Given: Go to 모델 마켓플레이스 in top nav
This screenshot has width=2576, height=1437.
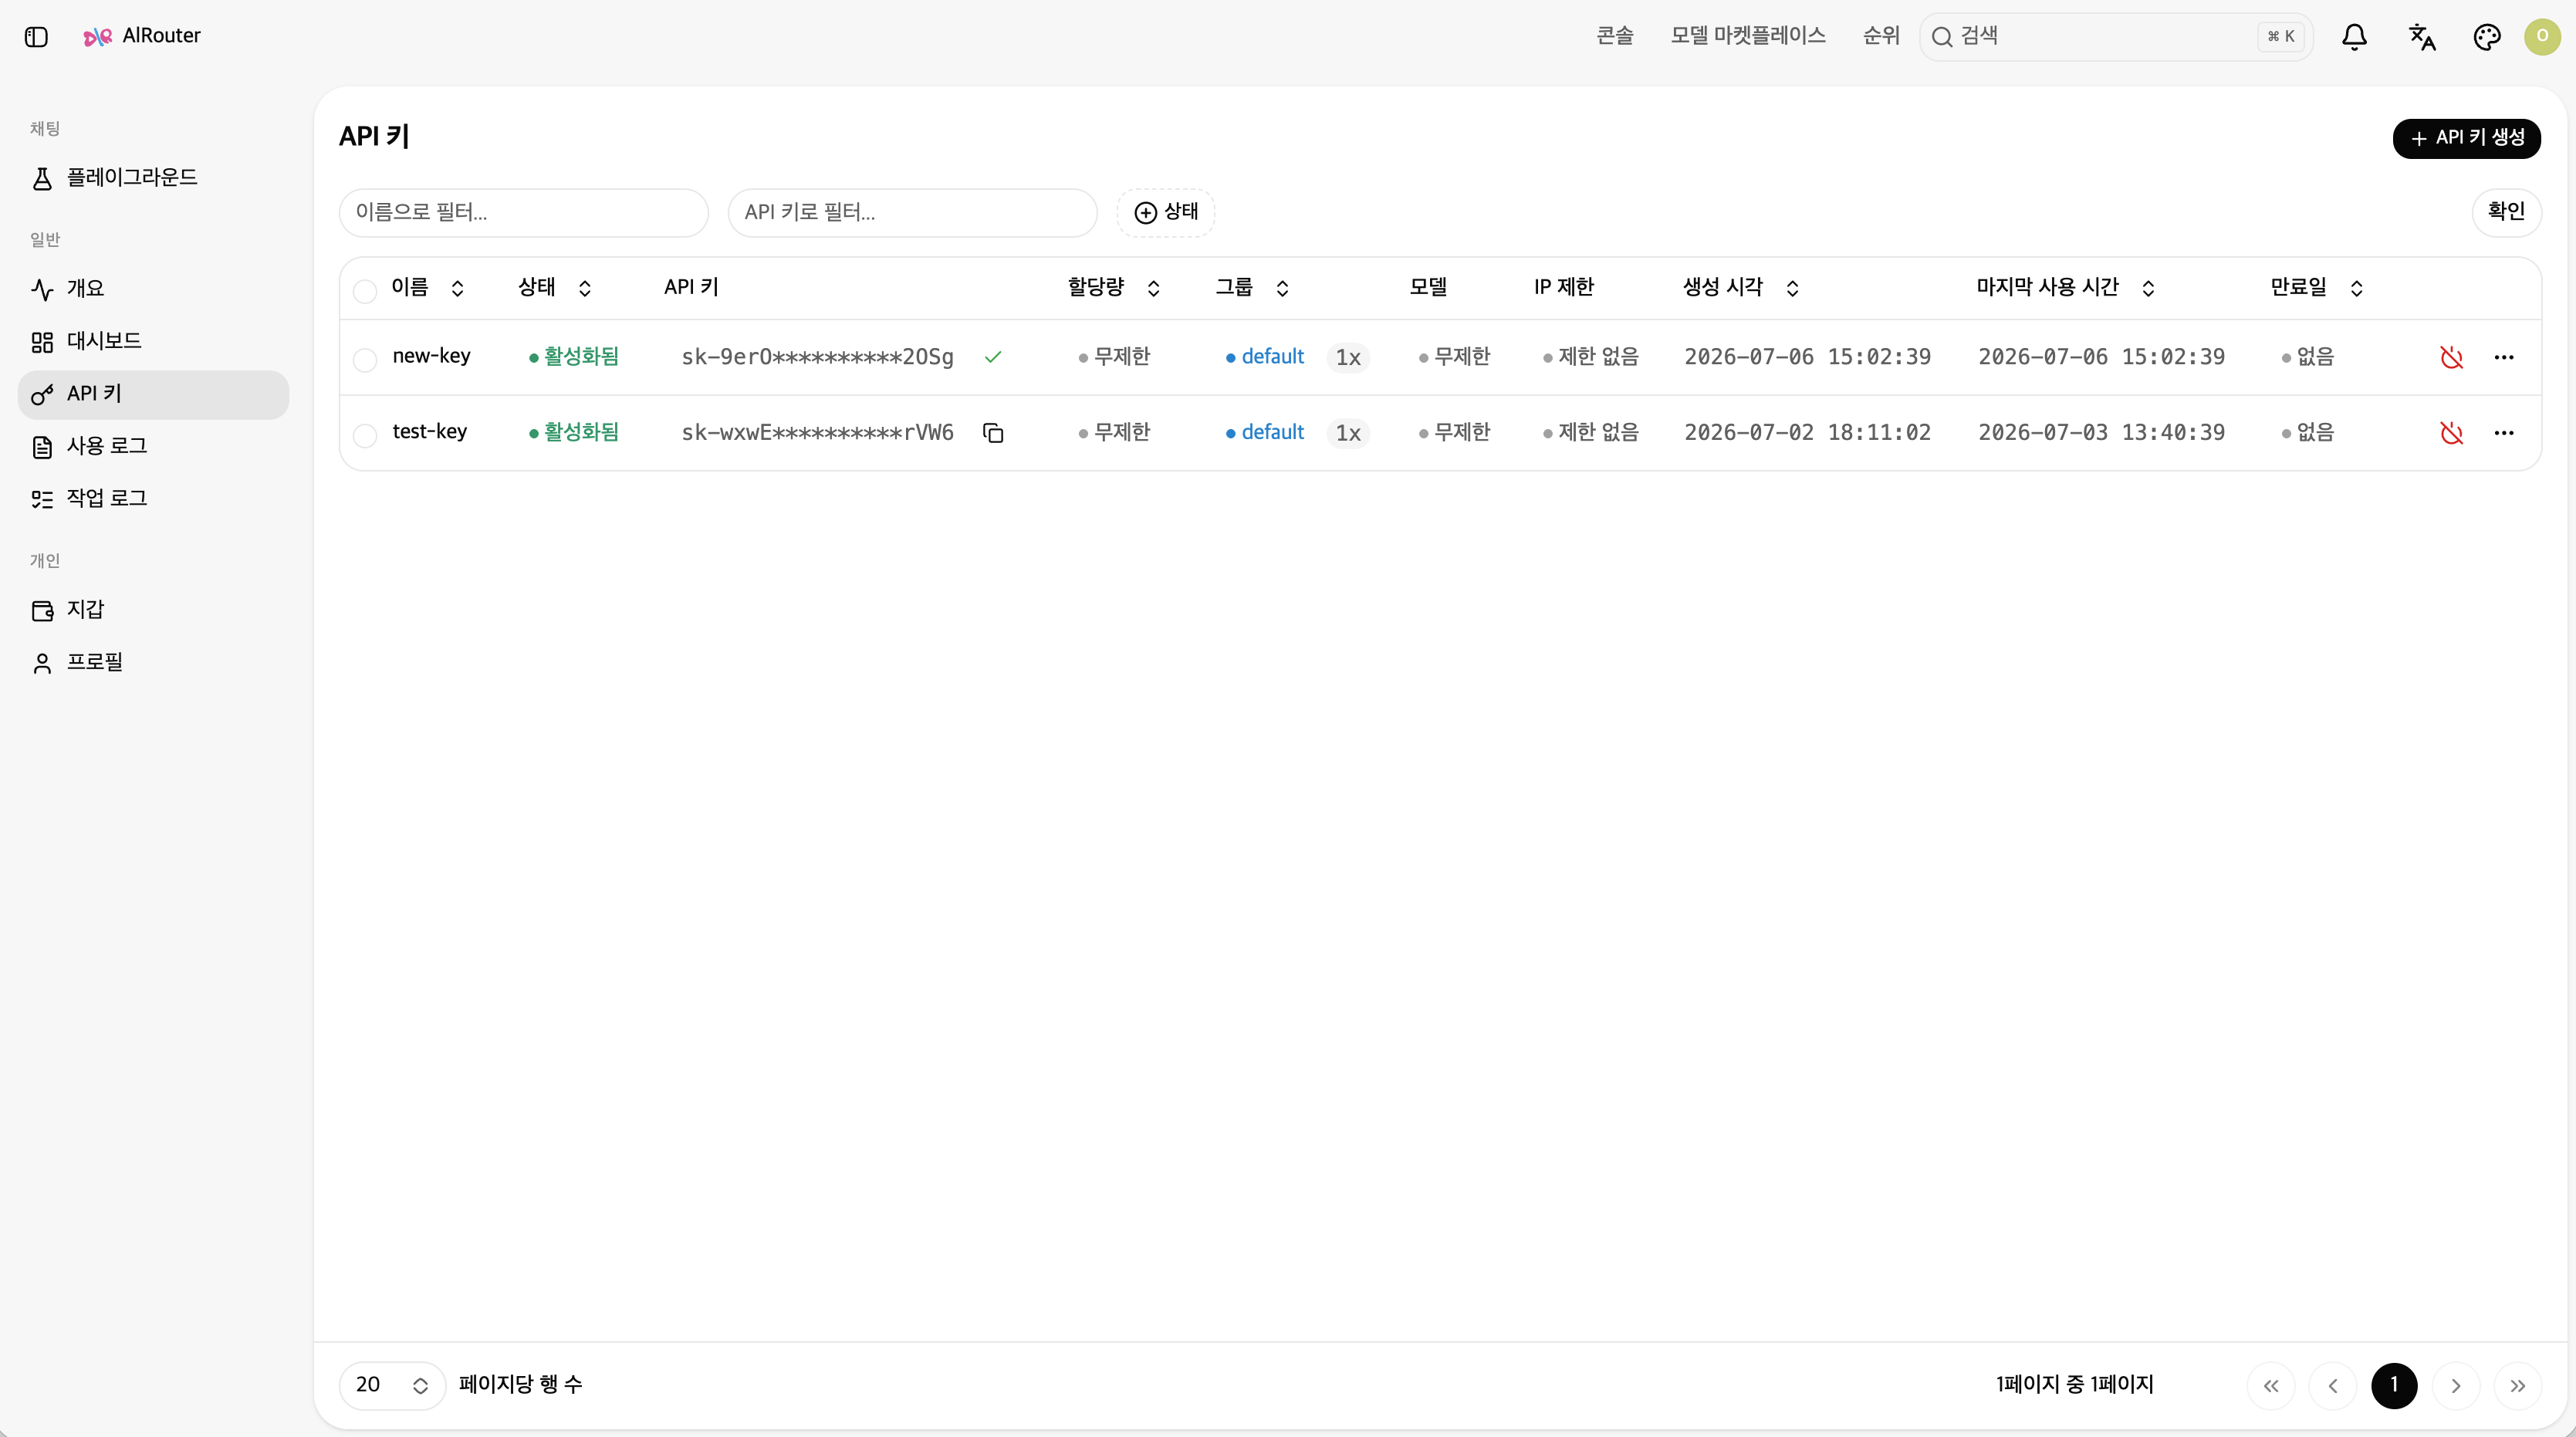Looking at the screenshot, I should pos(1747,36).
